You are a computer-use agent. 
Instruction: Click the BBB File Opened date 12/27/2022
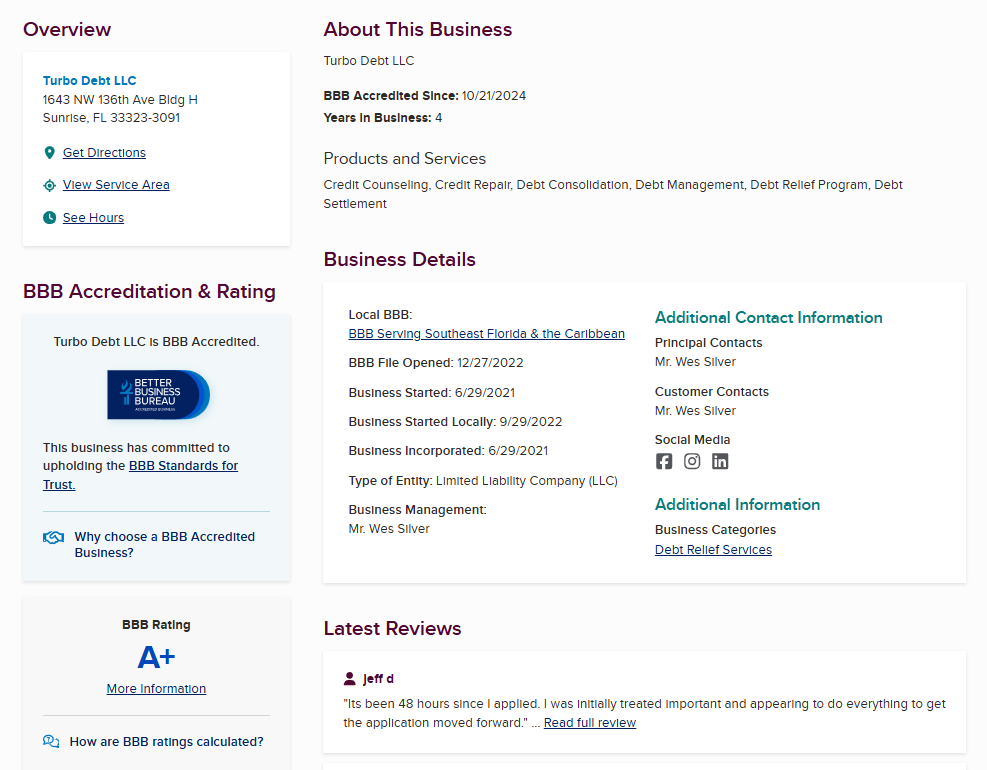(490, 363)
